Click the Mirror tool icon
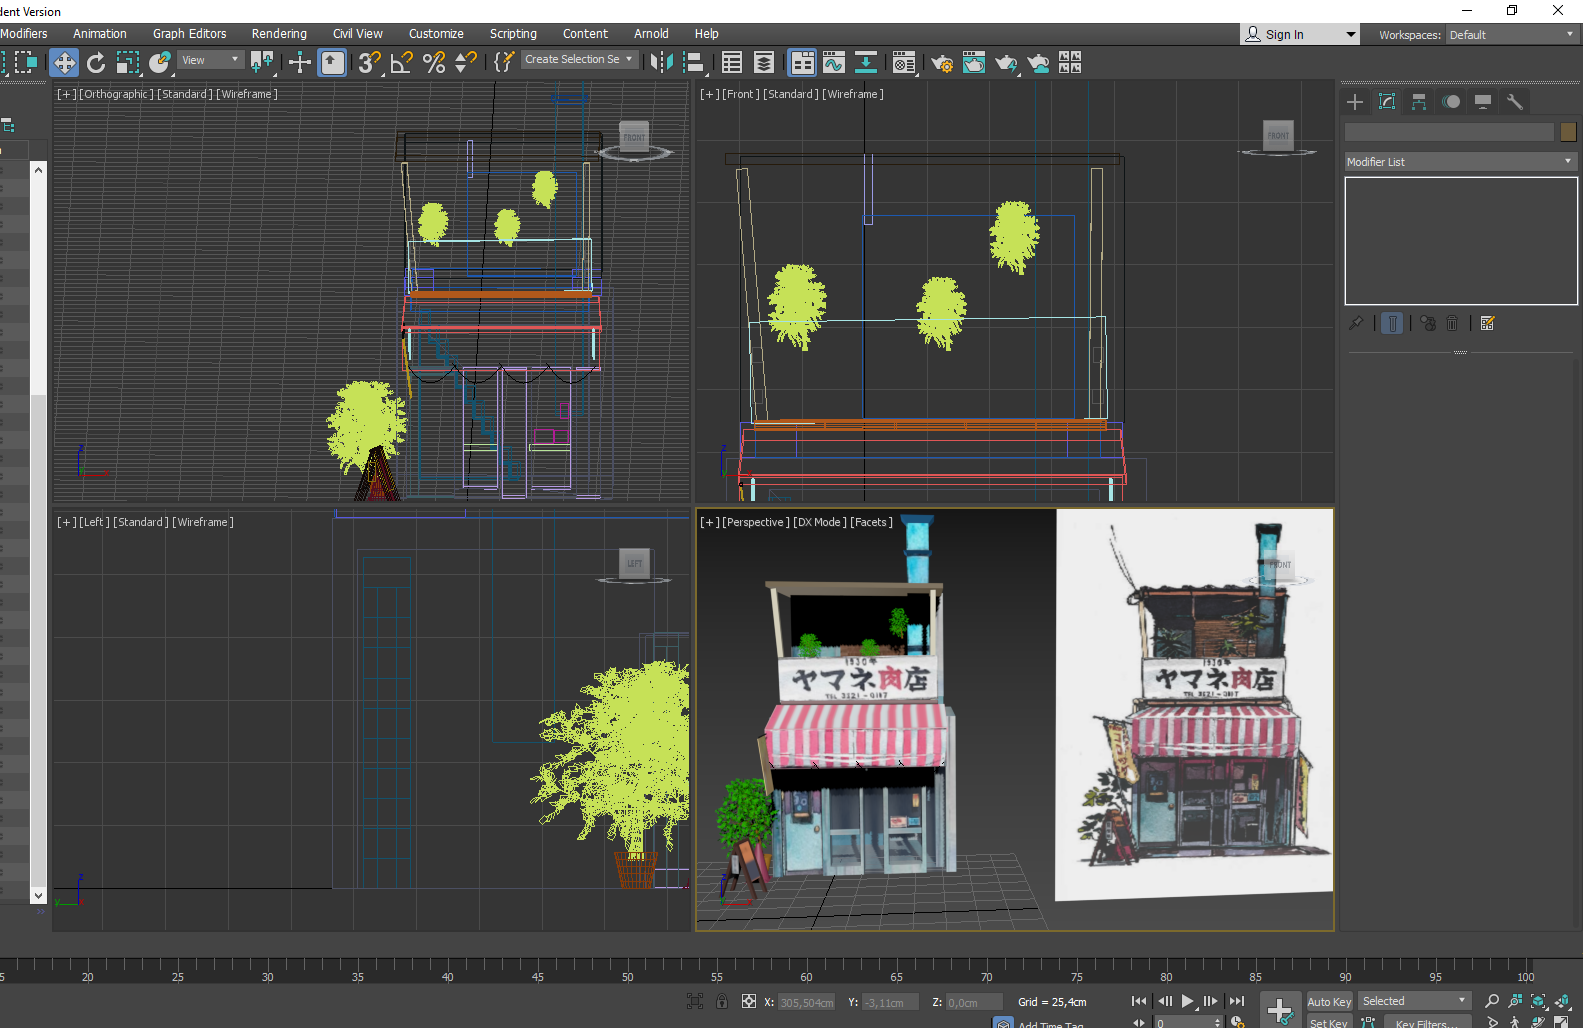Screen dimensions: 1583x1028 point(661,63)
